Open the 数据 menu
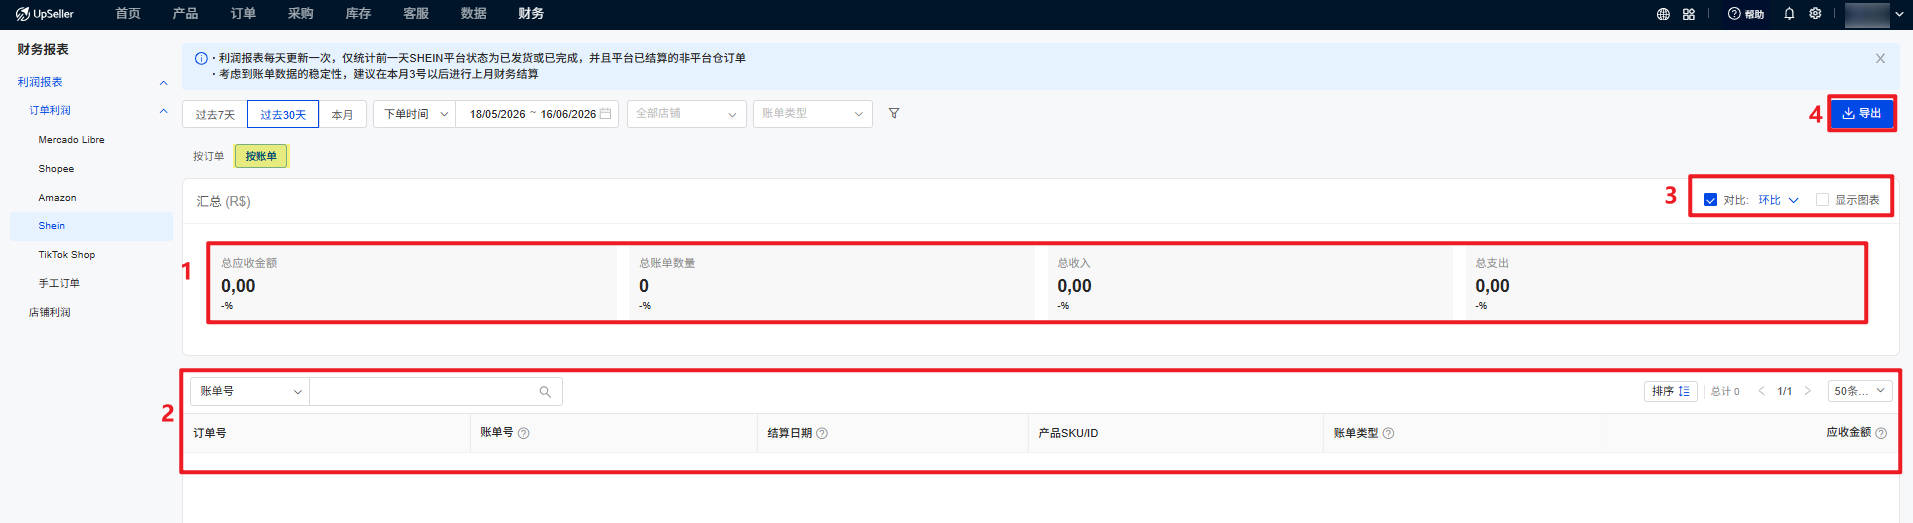1913x523 pixels. click(x=473, y=14)
